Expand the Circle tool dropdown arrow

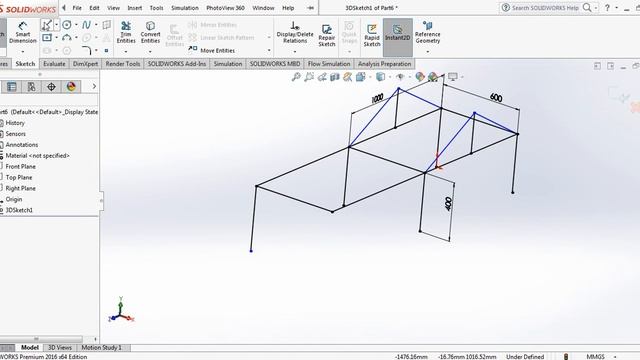(76, 25)
